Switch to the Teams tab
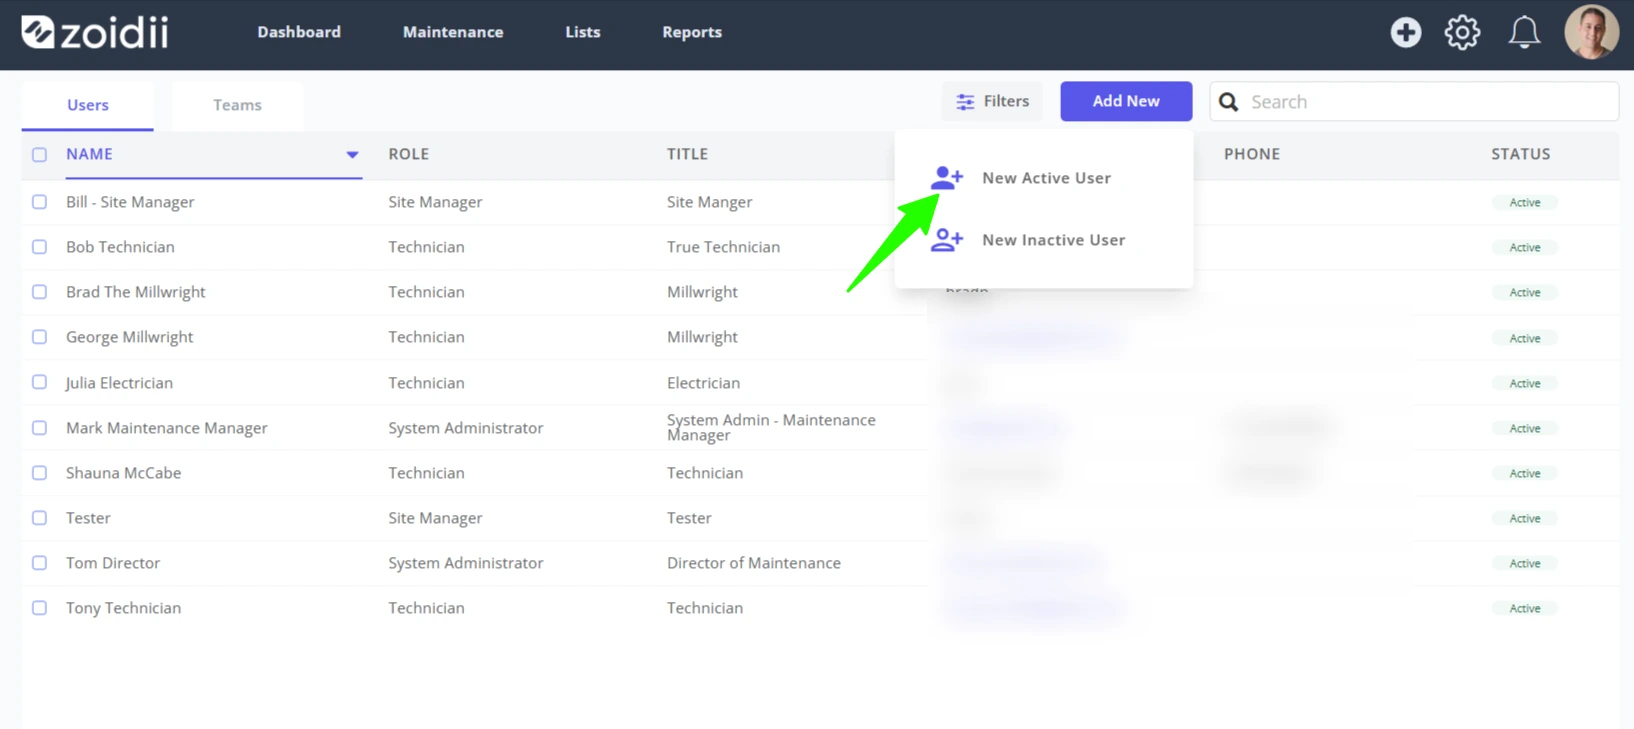Viewport: 1634px width, 729px height. (x=237, y=105)
